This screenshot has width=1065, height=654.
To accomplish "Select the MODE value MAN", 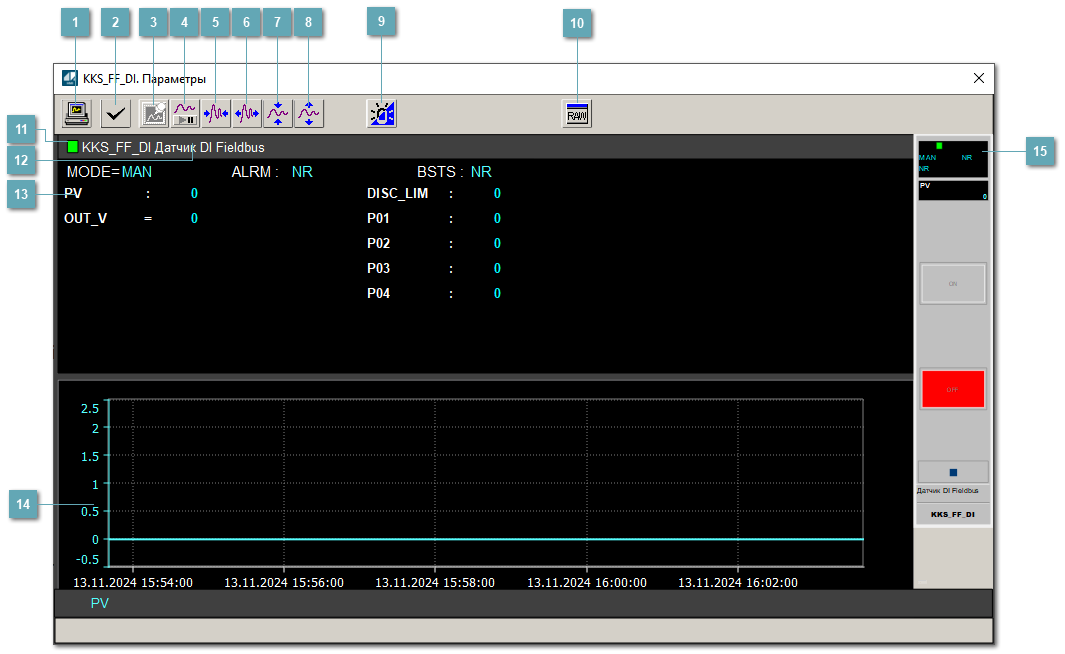I will [137, 172].
